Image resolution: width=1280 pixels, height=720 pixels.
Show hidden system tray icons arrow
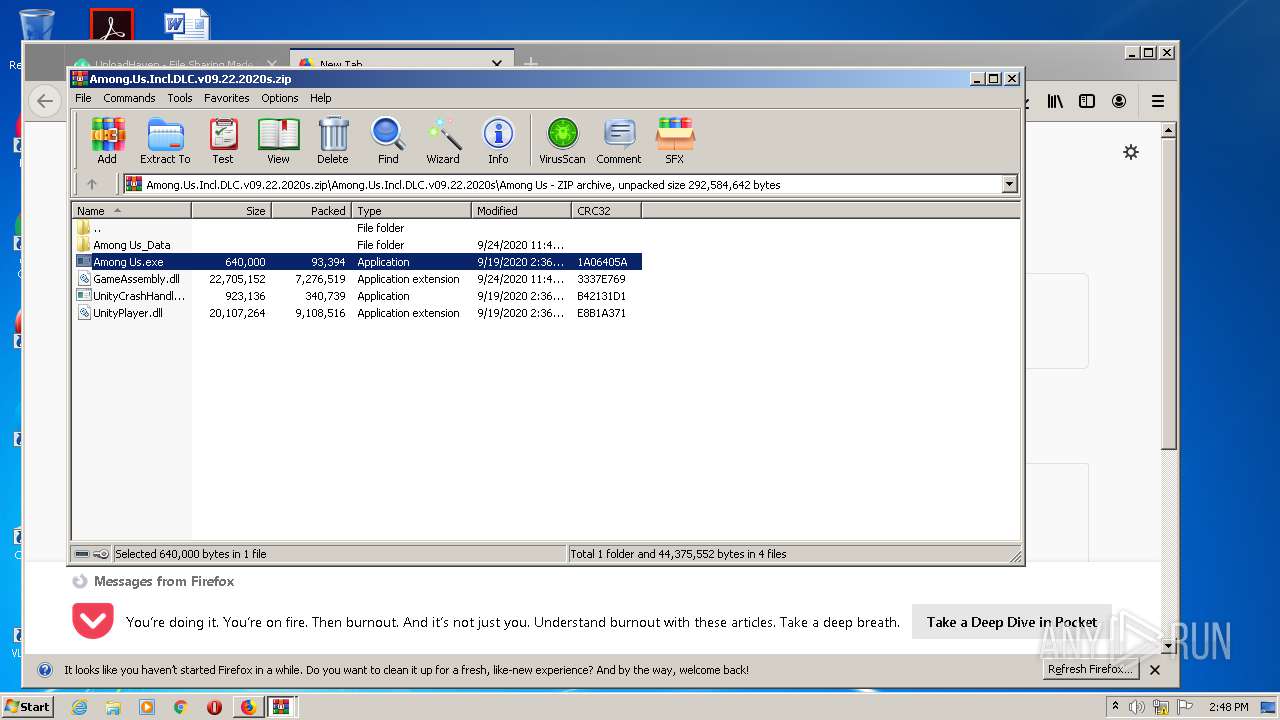1116,707
